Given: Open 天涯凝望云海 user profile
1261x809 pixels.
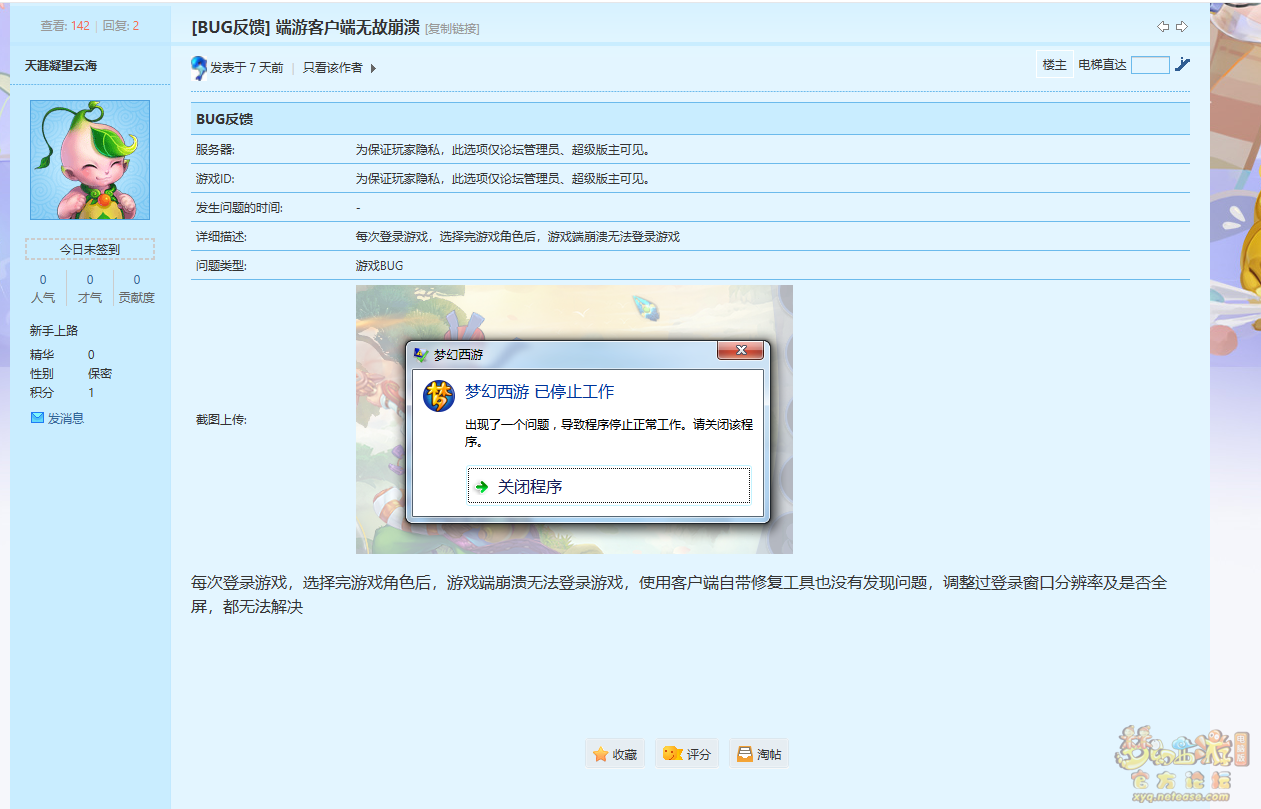Looking at the screenshot, I should click(x=61, y=66).
